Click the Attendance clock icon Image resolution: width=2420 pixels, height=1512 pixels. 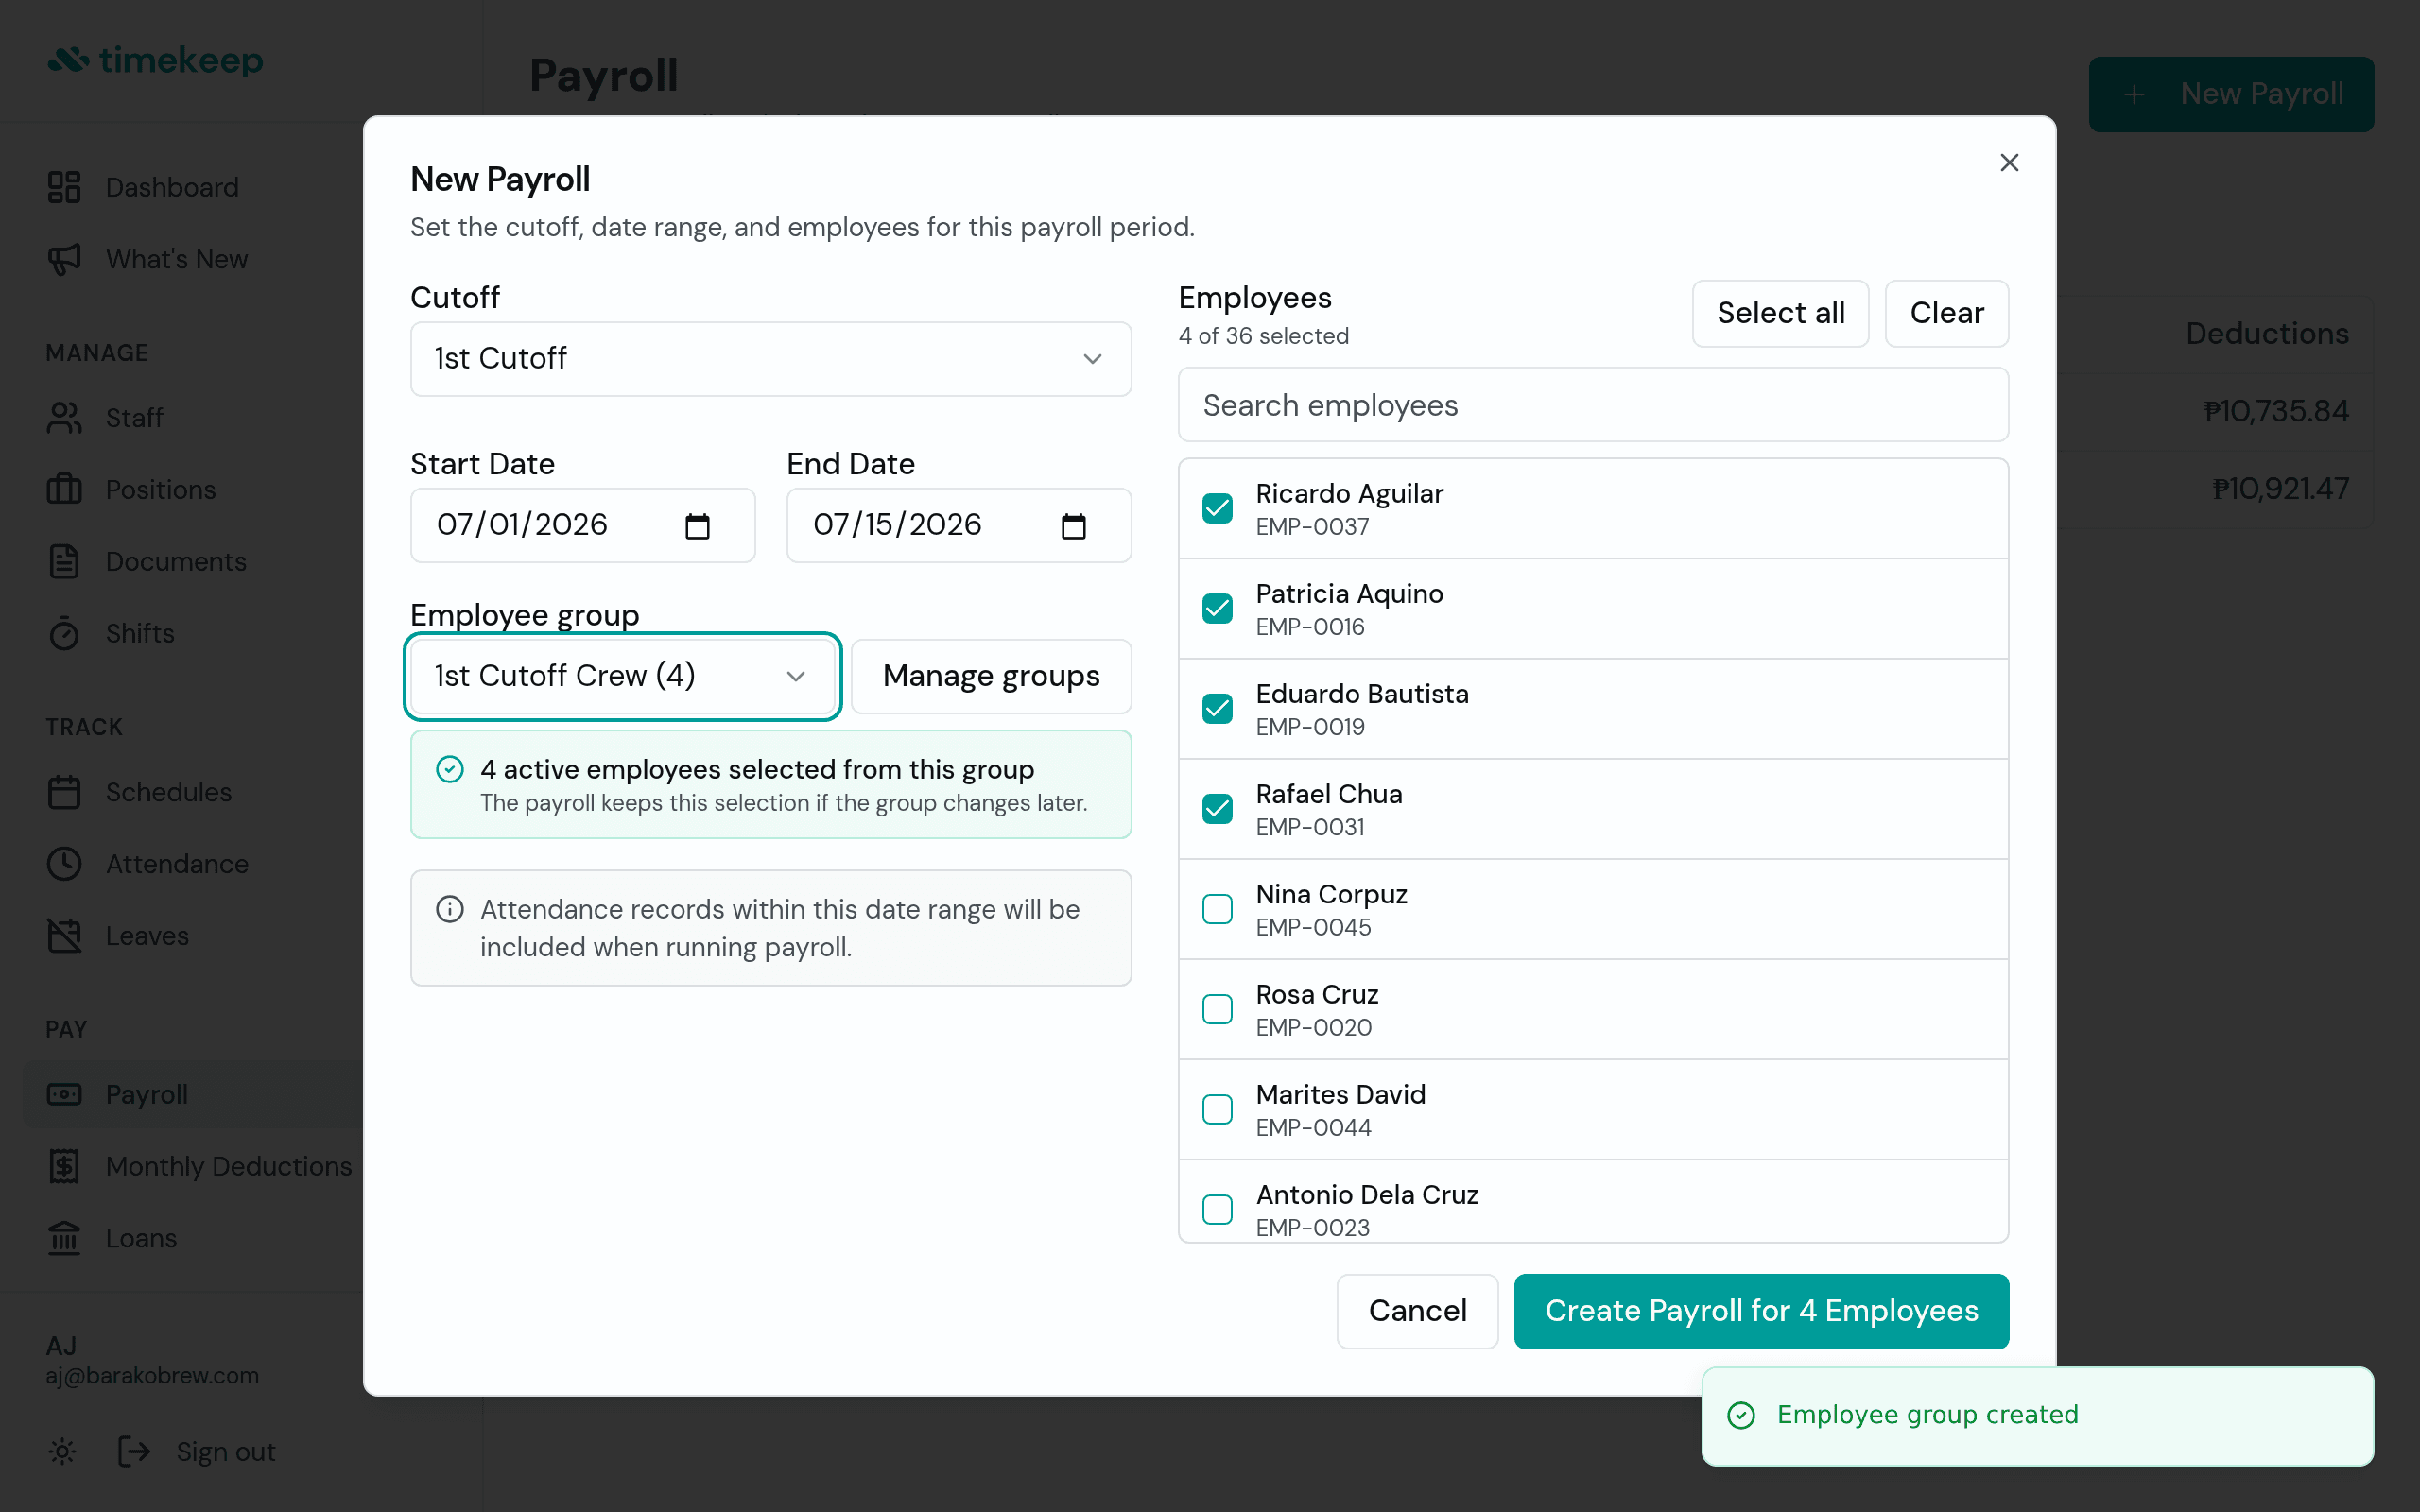point(64,864)
